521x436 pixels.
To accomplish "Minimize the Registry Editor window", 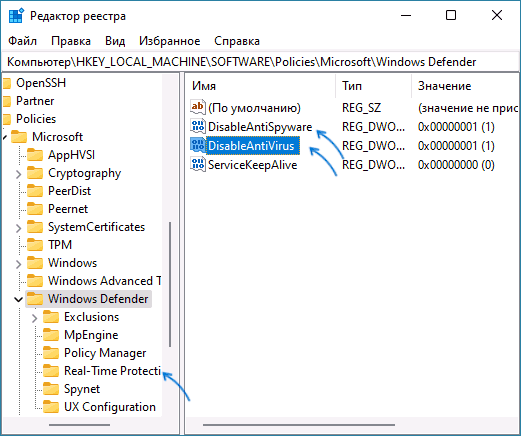I will pyautogui.click(x=406, y=15).
